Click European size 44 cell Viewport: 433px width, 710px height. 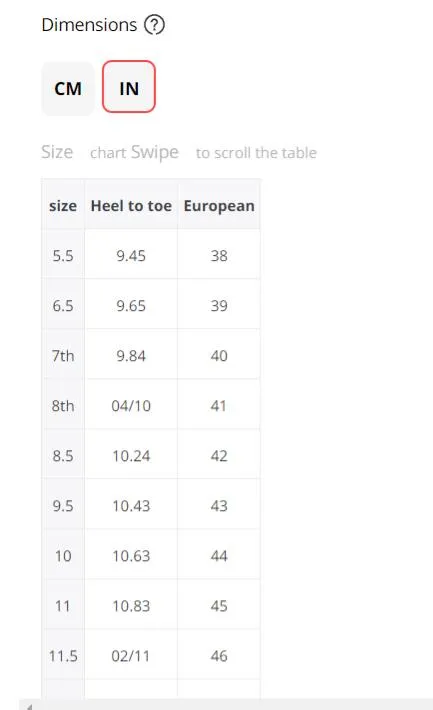[219, 556]
